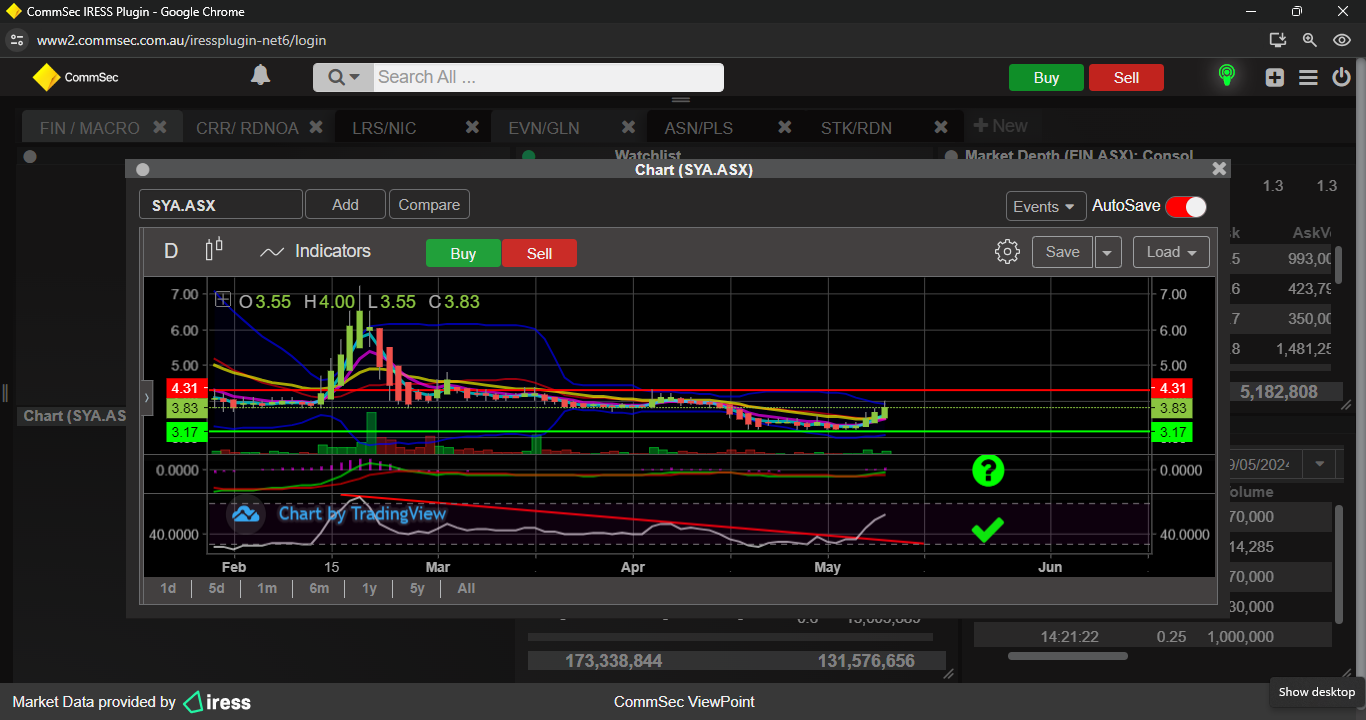The width and height of the screenshot is (1366, 720).
Task: Click the power logout icon
Action: 1341,77
